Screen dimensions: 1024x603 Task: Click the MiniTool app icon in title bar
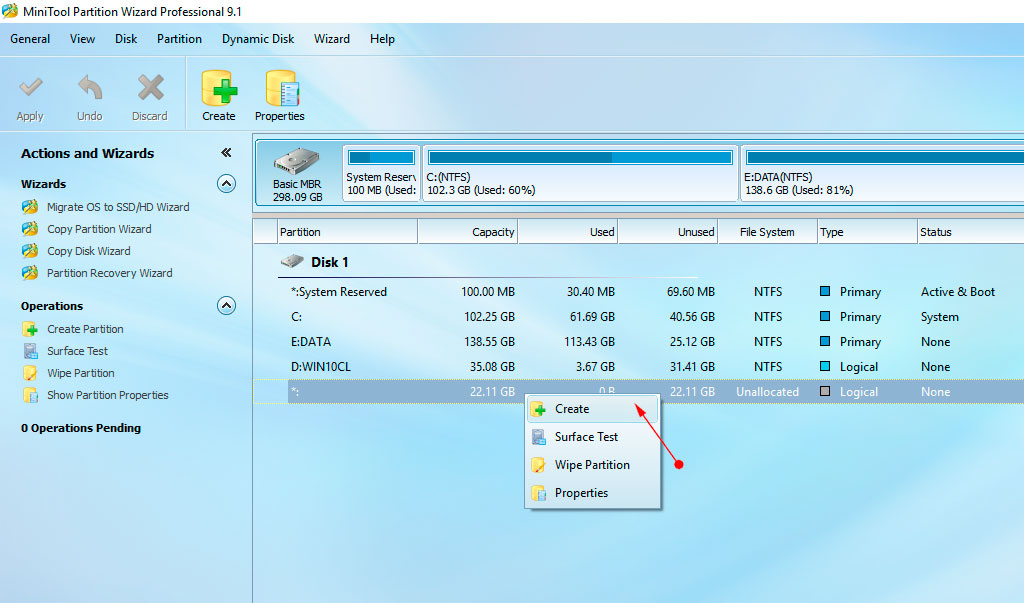(x=10, y=11)
